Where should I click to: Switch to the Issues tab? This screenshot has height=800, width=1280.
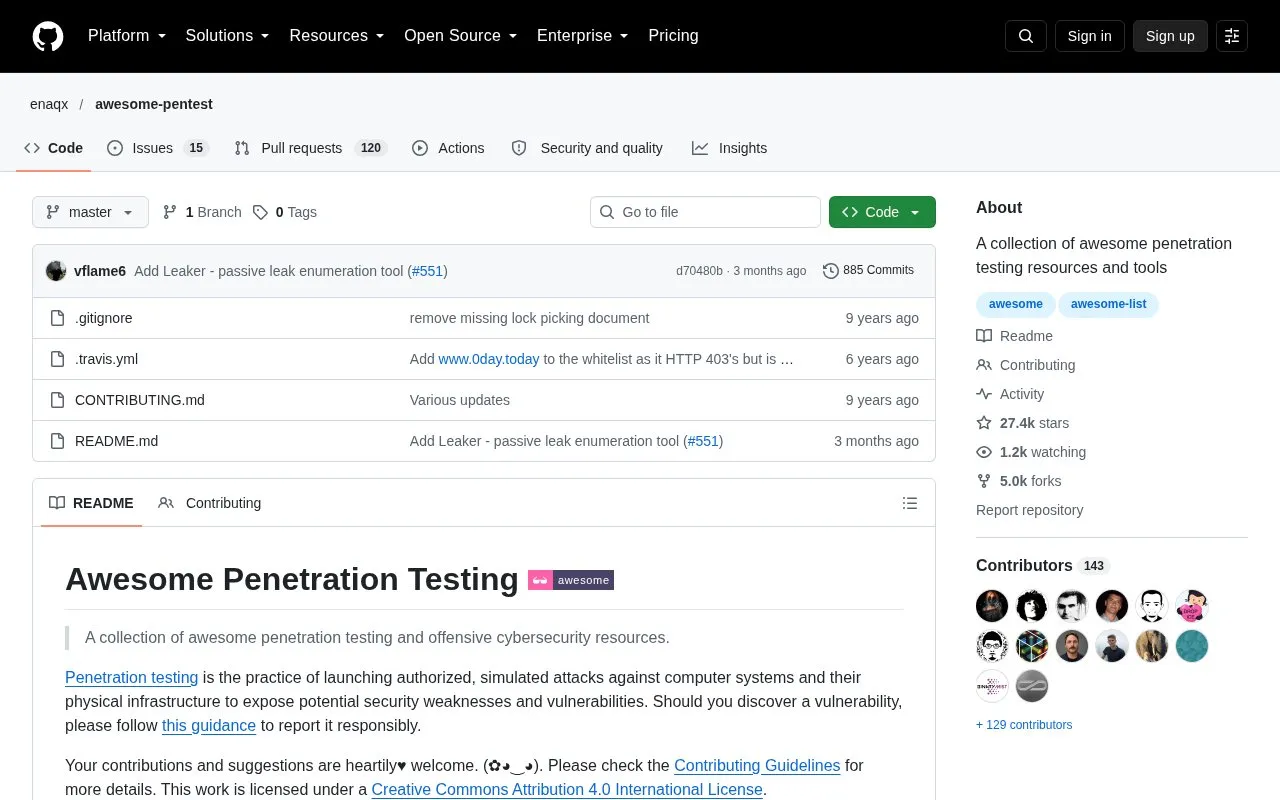click(157, 148)
